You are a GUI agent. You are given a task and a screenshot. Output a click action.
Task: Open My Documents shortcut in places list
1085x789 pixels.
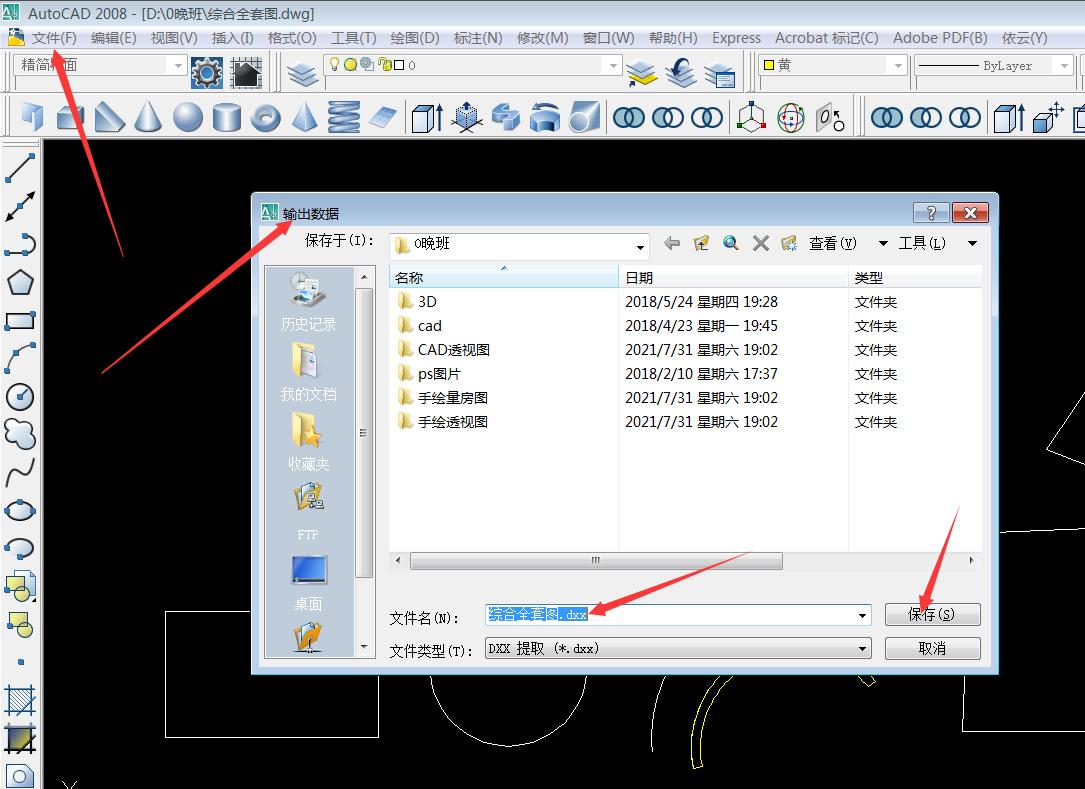click(x=309, y=372)
